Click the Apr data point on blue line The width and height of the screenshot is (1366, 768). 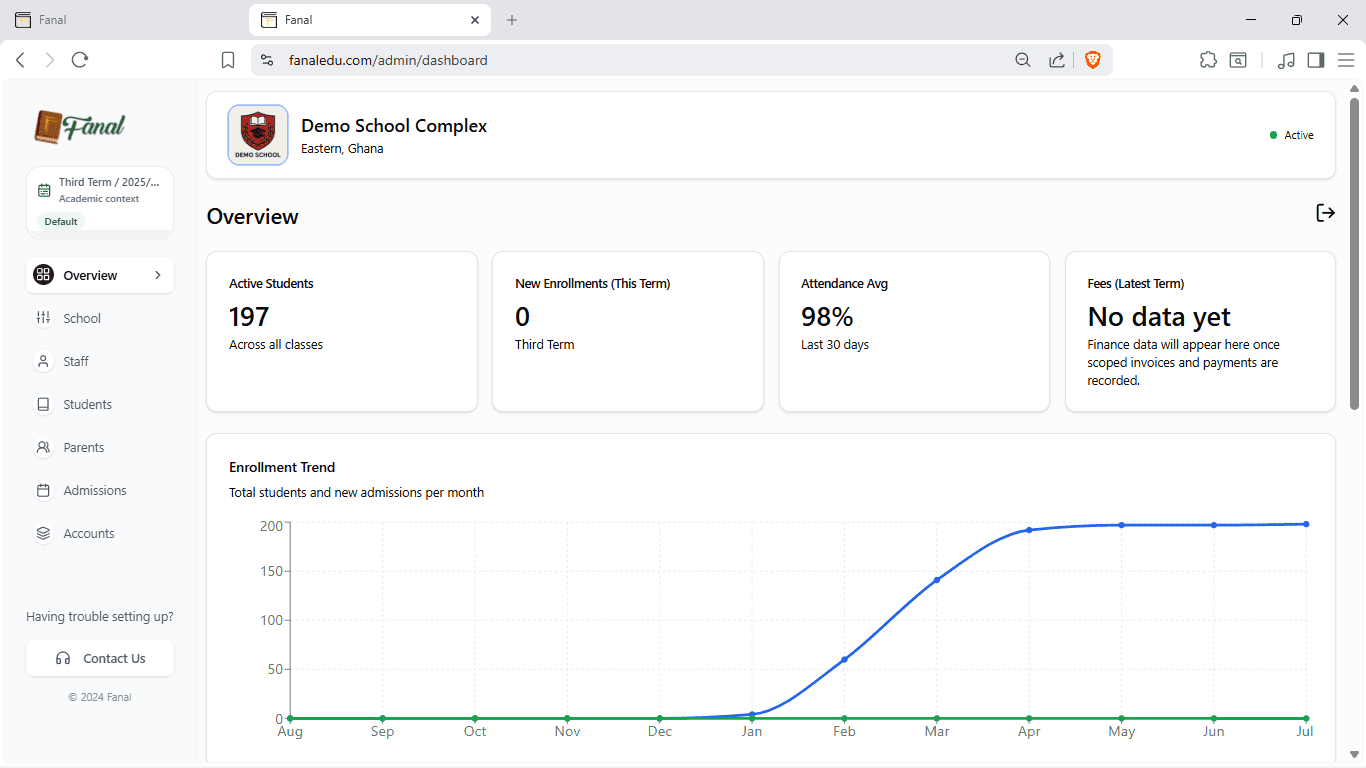[x=1029, y=530]
